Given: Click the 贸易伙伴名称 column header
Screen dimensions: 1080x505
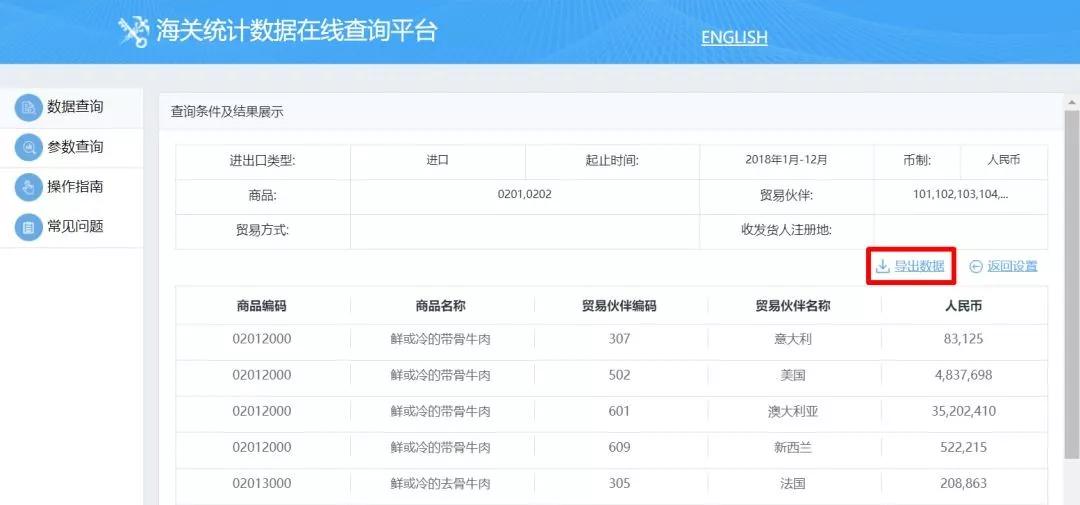Looking at the screenshot, I should pos(793,306).
